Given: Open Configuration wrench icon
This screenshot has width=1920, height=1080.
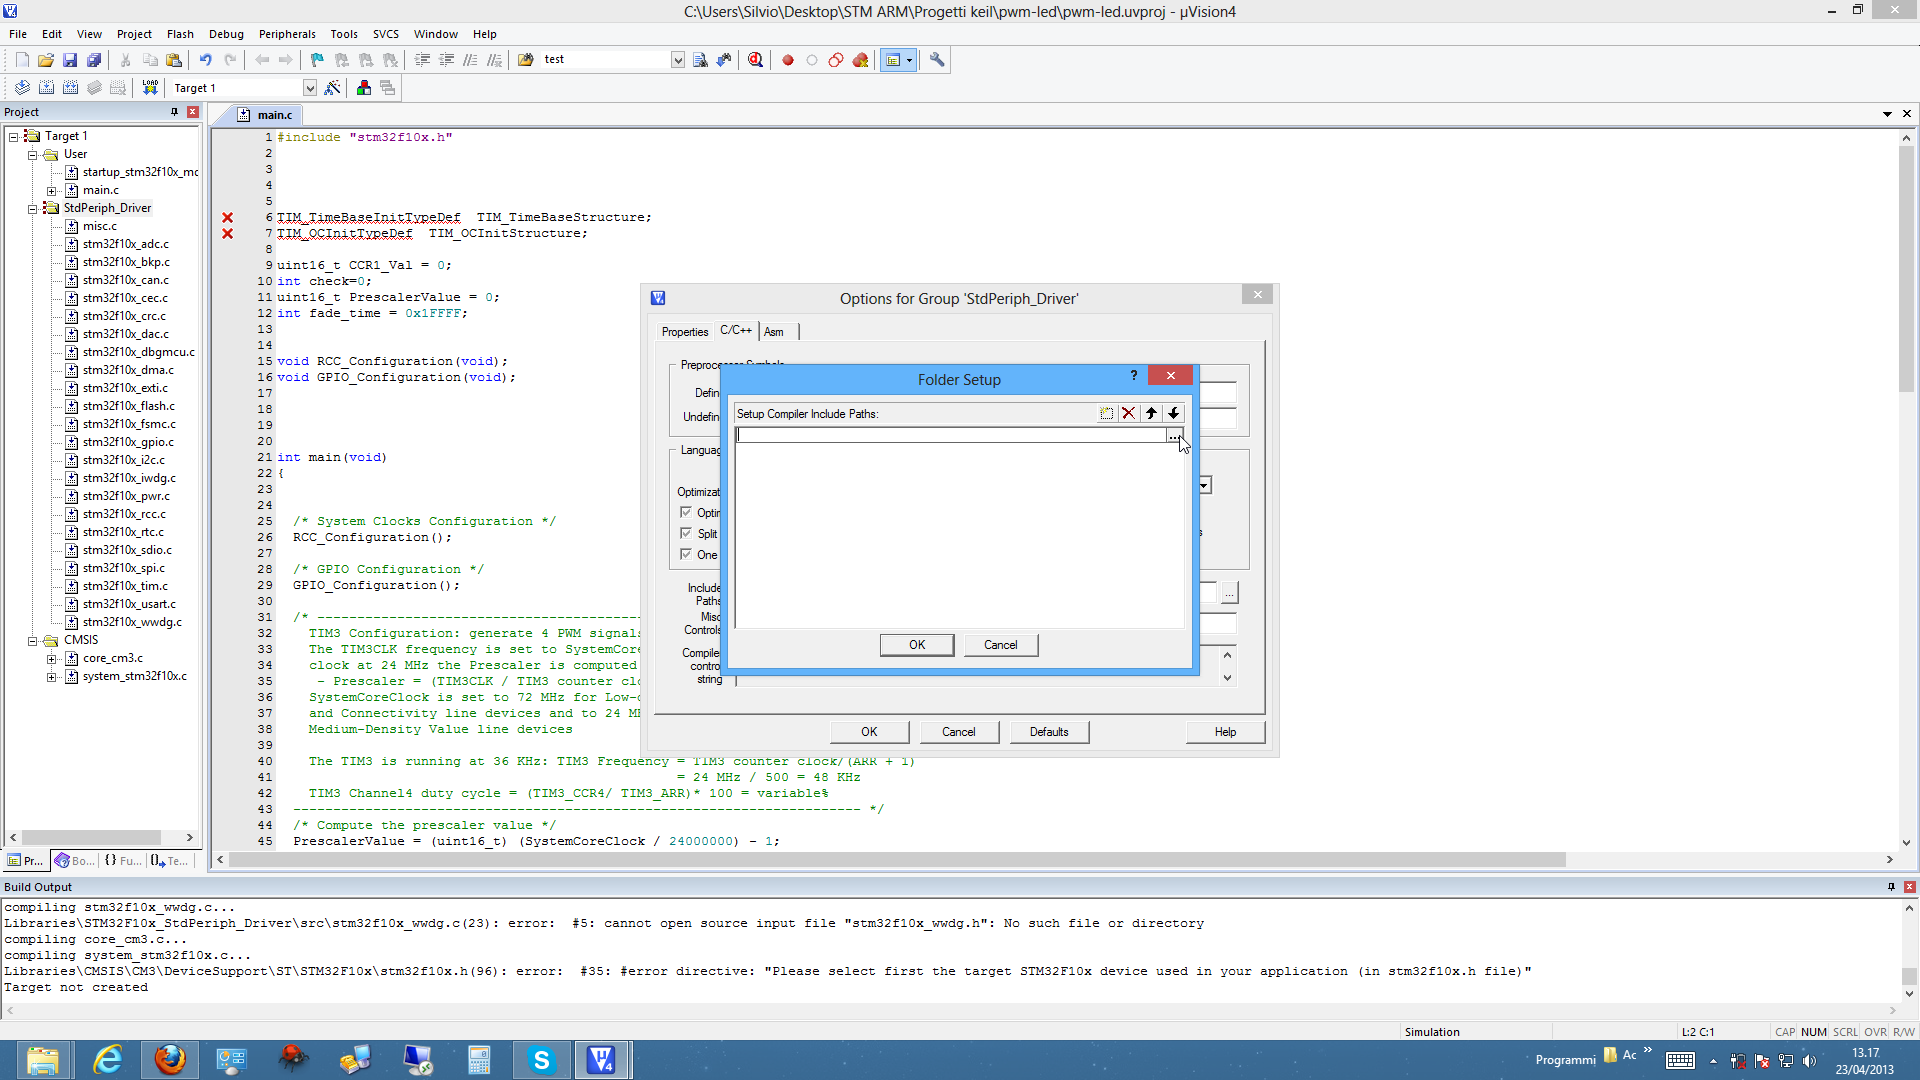Looking at the screenshot, I should [x=937, y=60].
